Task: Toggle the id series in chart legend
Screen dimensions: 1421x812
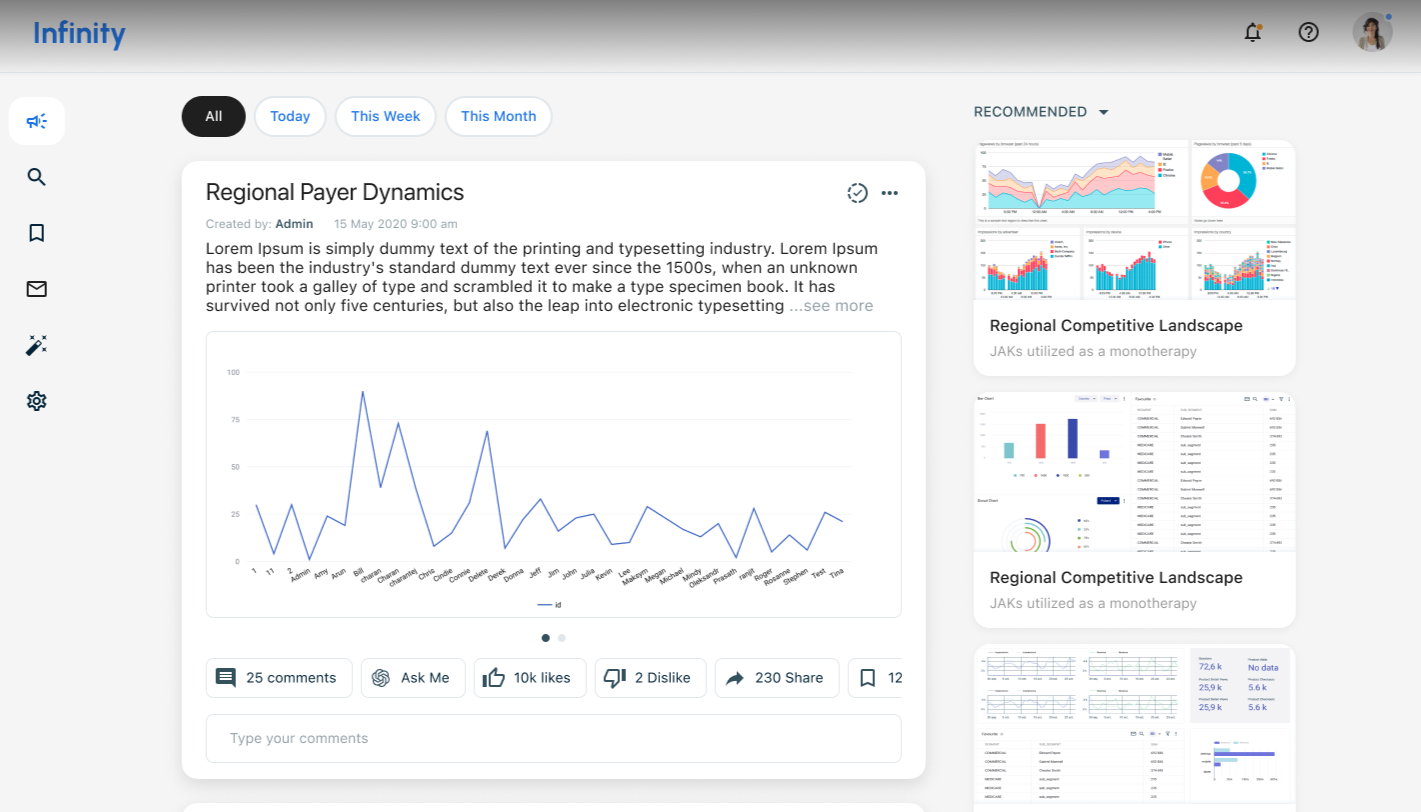Action: (x=549, y=605)
